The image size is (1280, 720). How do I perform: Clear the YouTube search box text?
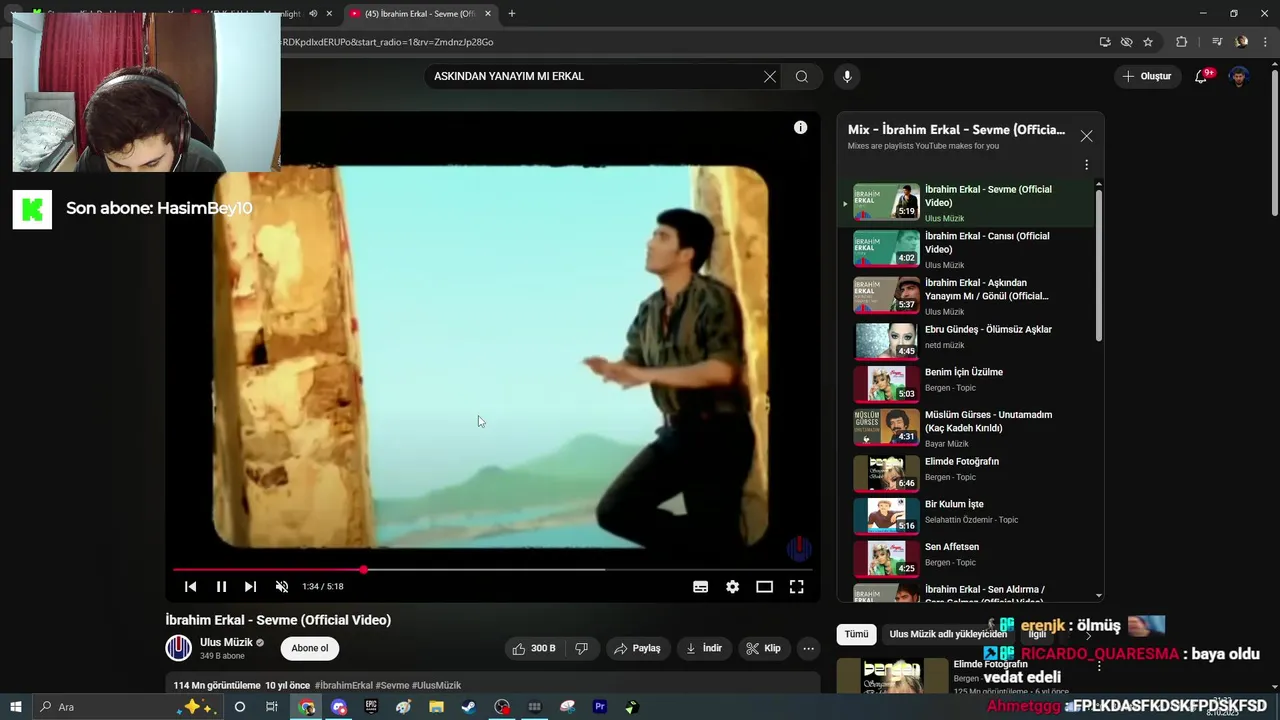[x=770, y=76]
